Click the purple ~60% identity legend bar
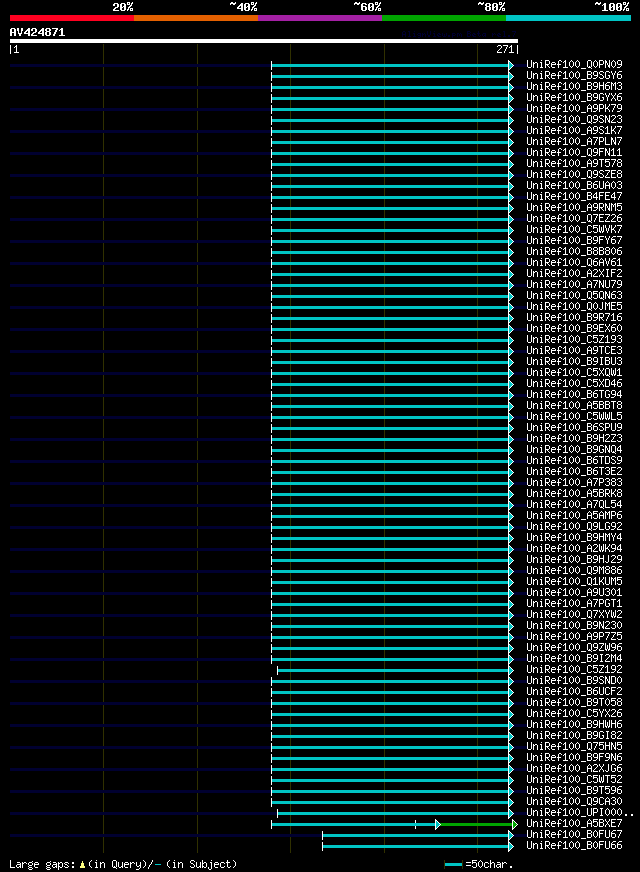Image resolution: width=640 pixels, height=872 pixels. coord(320,18)
